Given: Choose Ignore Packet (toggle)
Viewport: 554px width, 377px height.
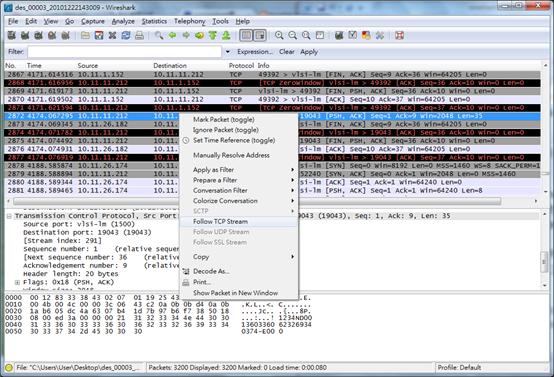Looking at the screenshot, I should pyautogui.click(x=226, y=130).
